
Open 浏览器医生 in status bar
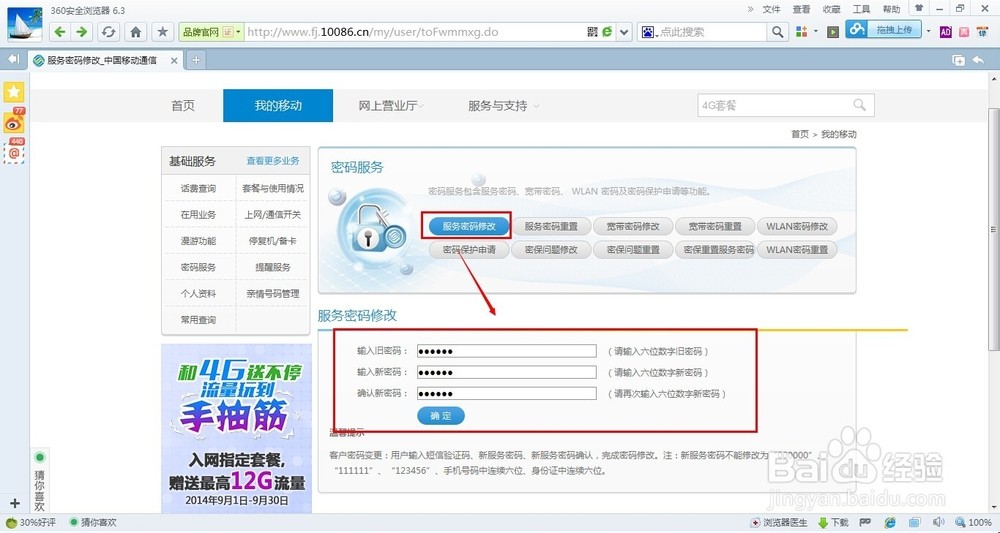tap(779, 523)
